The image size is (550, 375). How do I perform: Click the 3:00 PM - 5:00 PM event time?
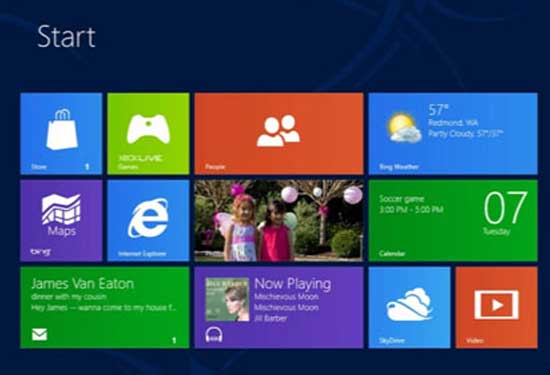pyautogui.click(x=411, y=210)
